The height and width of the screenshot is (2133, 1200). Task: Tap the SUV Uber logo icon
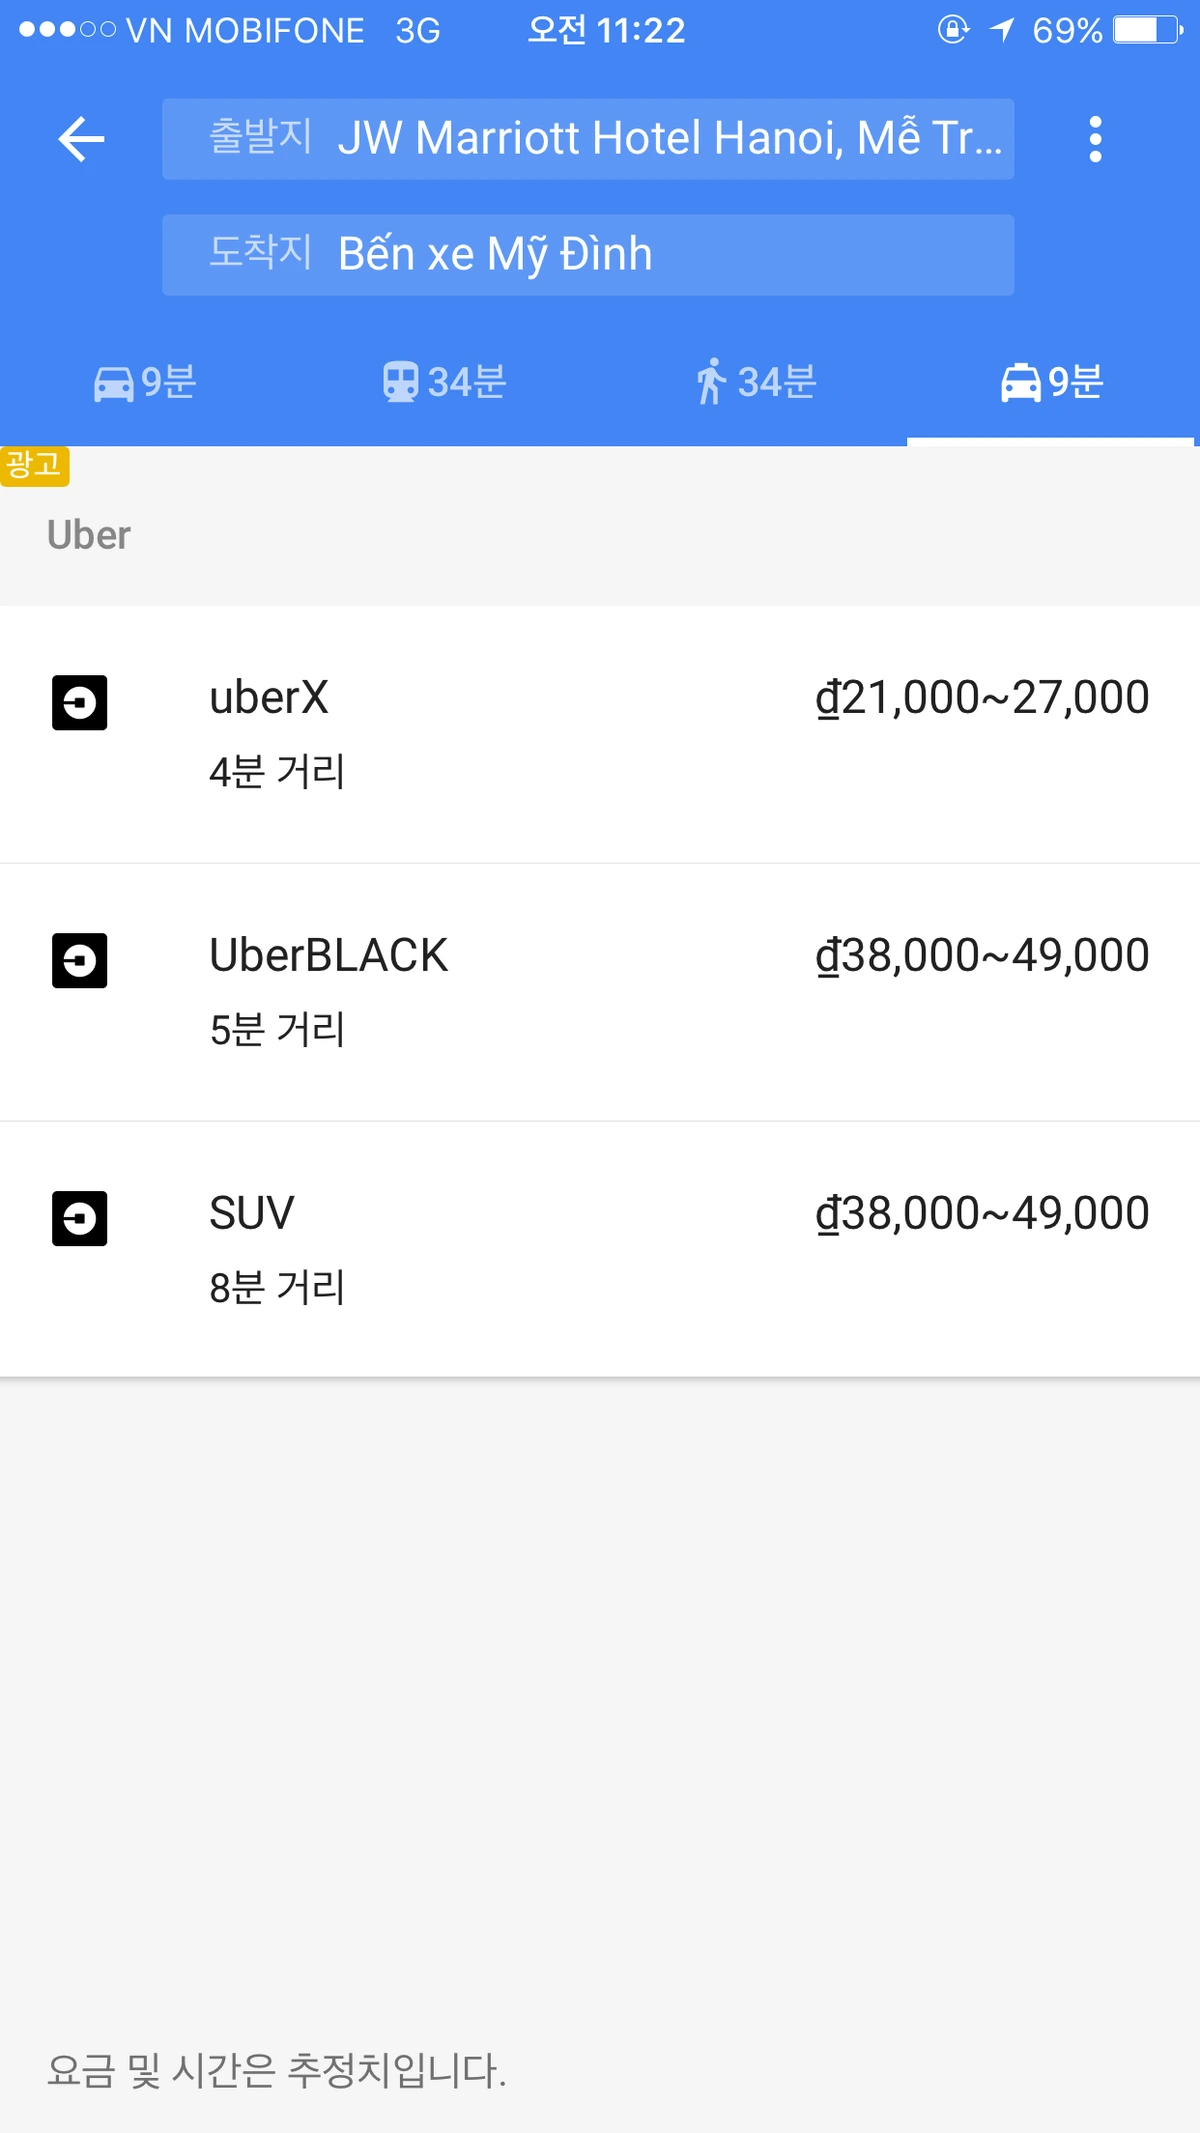80,1219
